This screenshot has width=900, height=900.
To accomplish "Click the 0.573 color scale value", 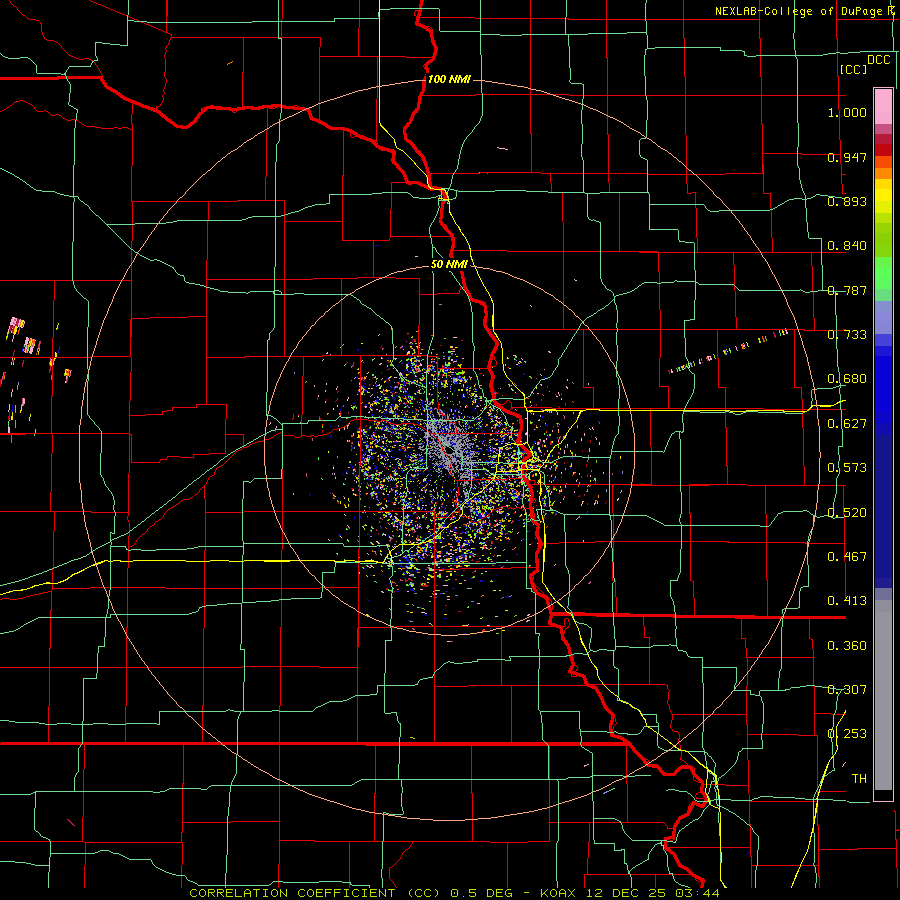I will point(847,468).
